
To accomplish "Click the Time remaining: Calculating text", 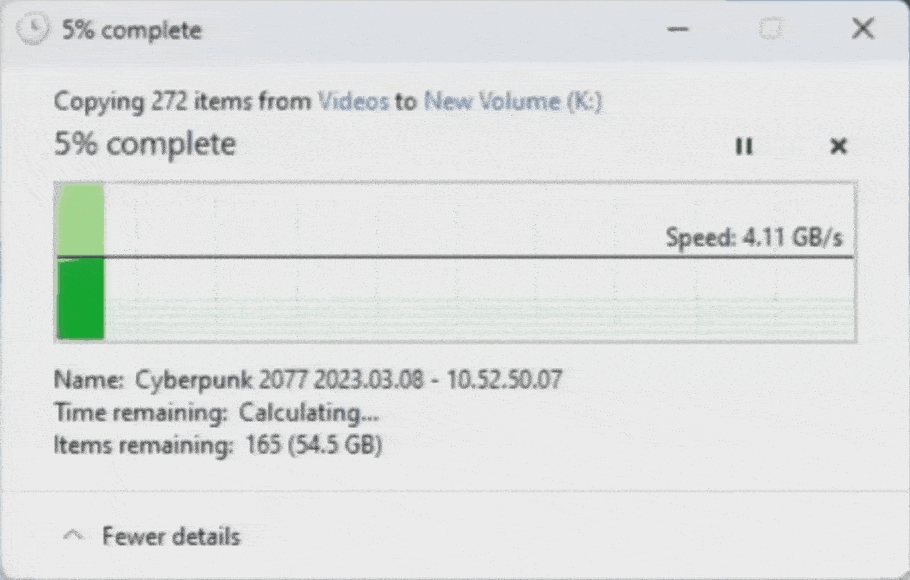I will (216, 413).
